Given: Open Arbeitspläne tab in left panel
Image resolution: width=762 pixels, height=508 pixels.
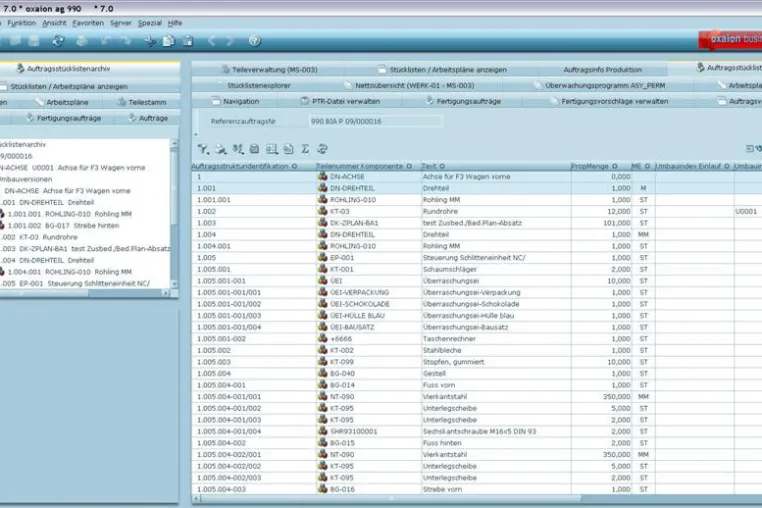Looking at the screenshot, I should click(61, 102).
